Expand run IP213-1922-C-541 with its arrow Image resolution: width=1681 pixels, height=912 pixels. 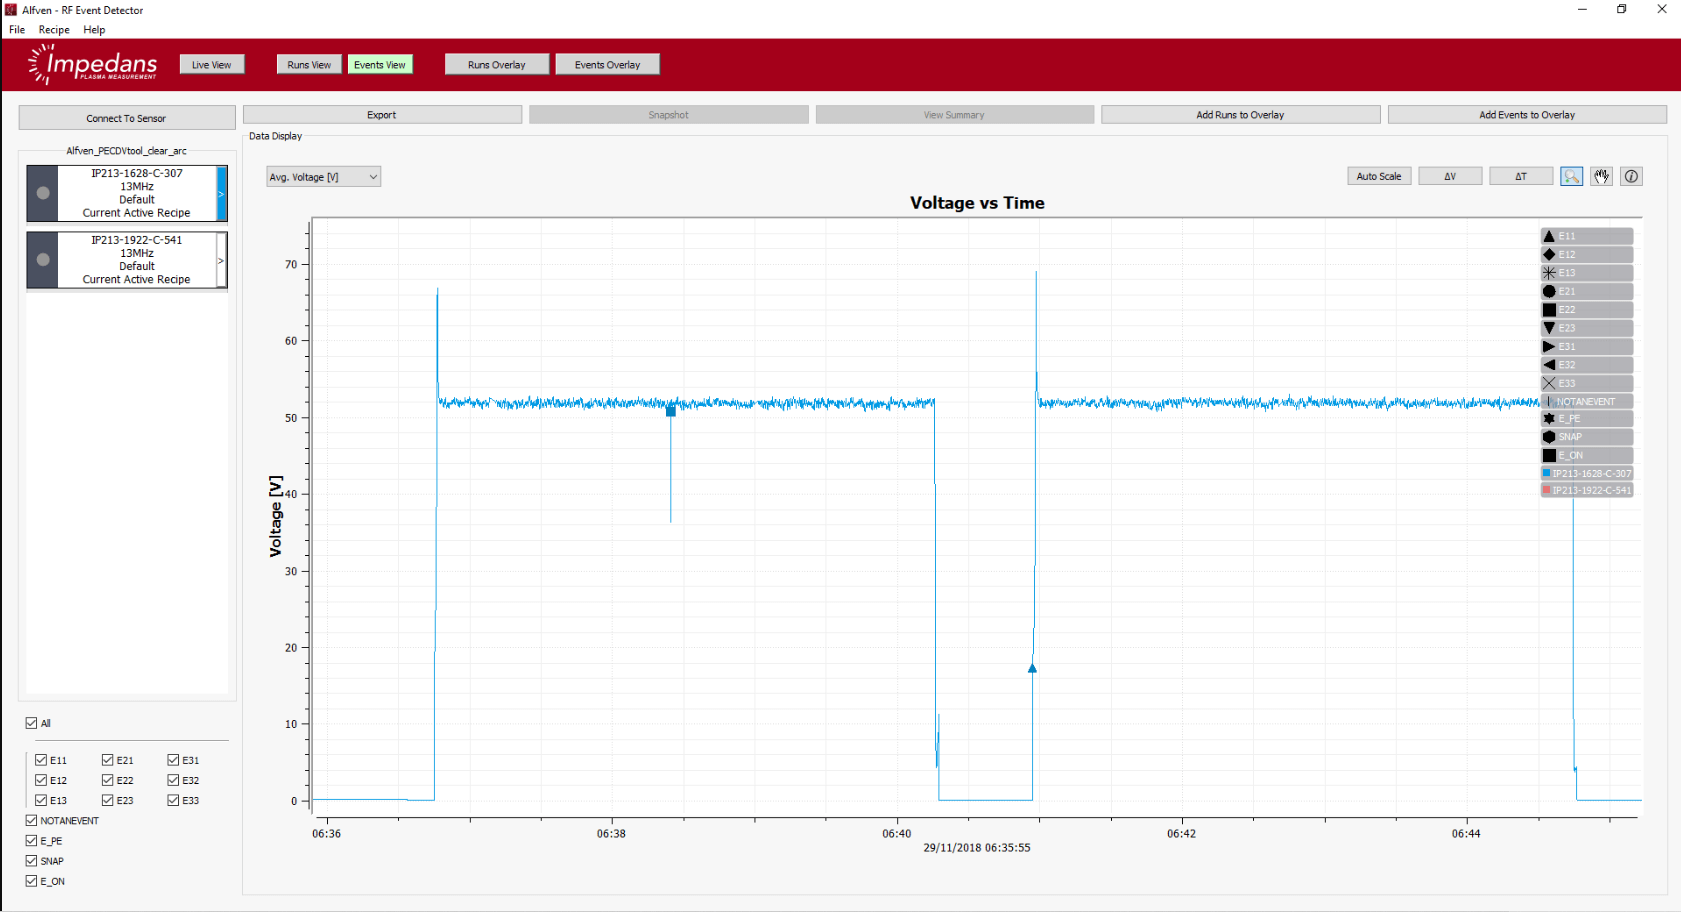(221, 260)
